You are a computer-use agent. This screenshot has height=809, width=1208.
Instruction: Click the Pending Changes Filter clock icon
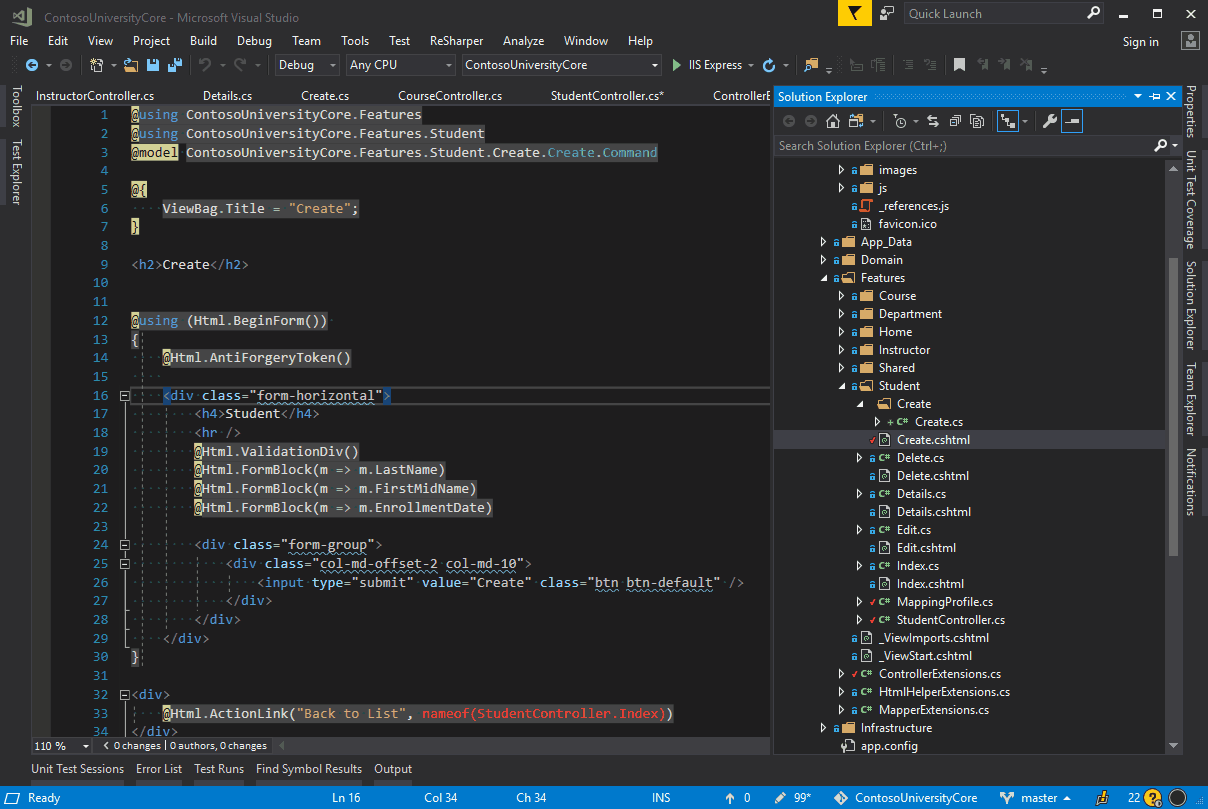pos(900,122)
